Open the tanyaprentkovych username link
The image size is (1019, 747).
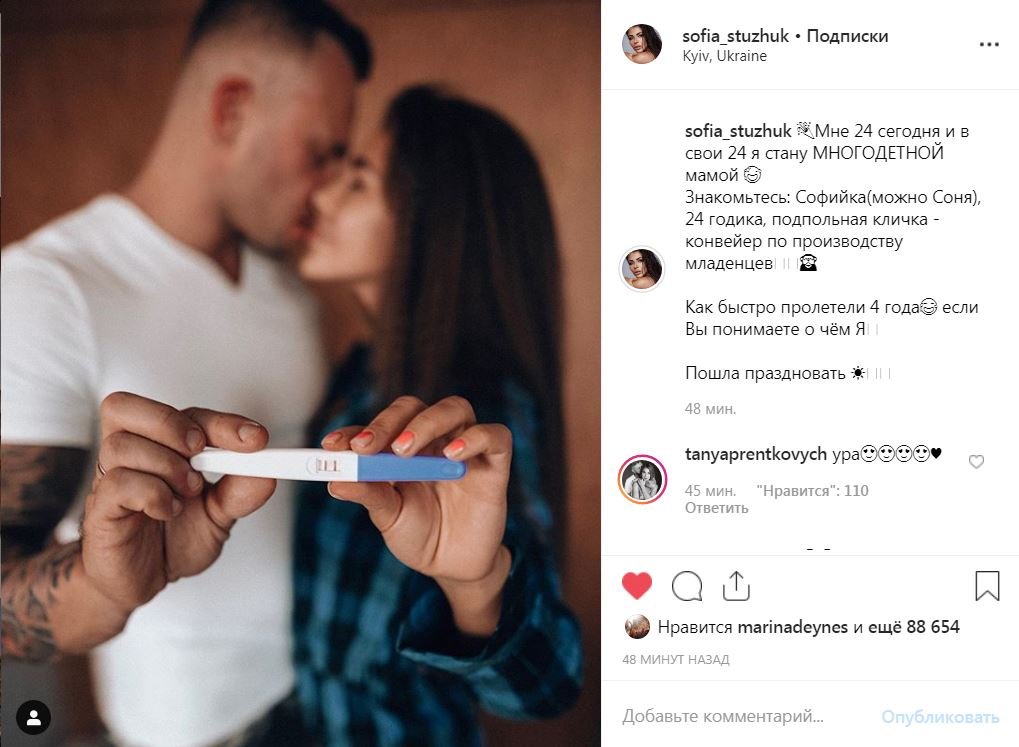pos(756,454)
